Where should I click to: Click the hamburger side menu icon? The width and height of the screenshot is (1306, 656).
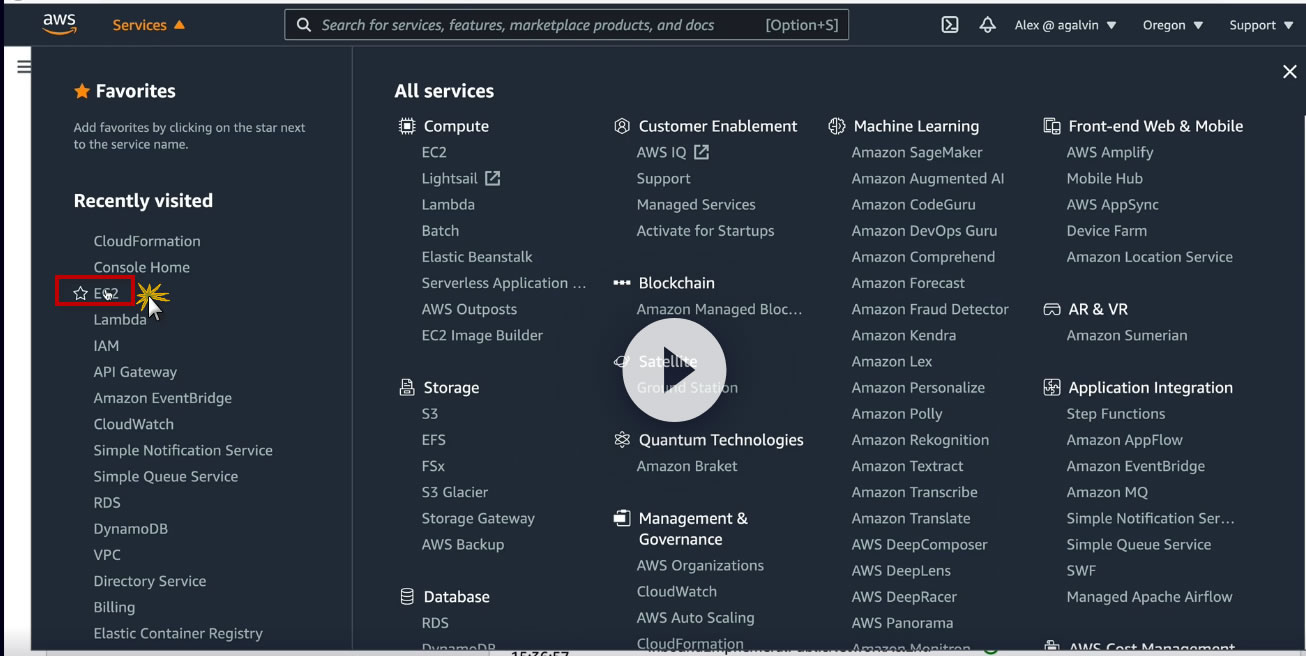(24, 67)
